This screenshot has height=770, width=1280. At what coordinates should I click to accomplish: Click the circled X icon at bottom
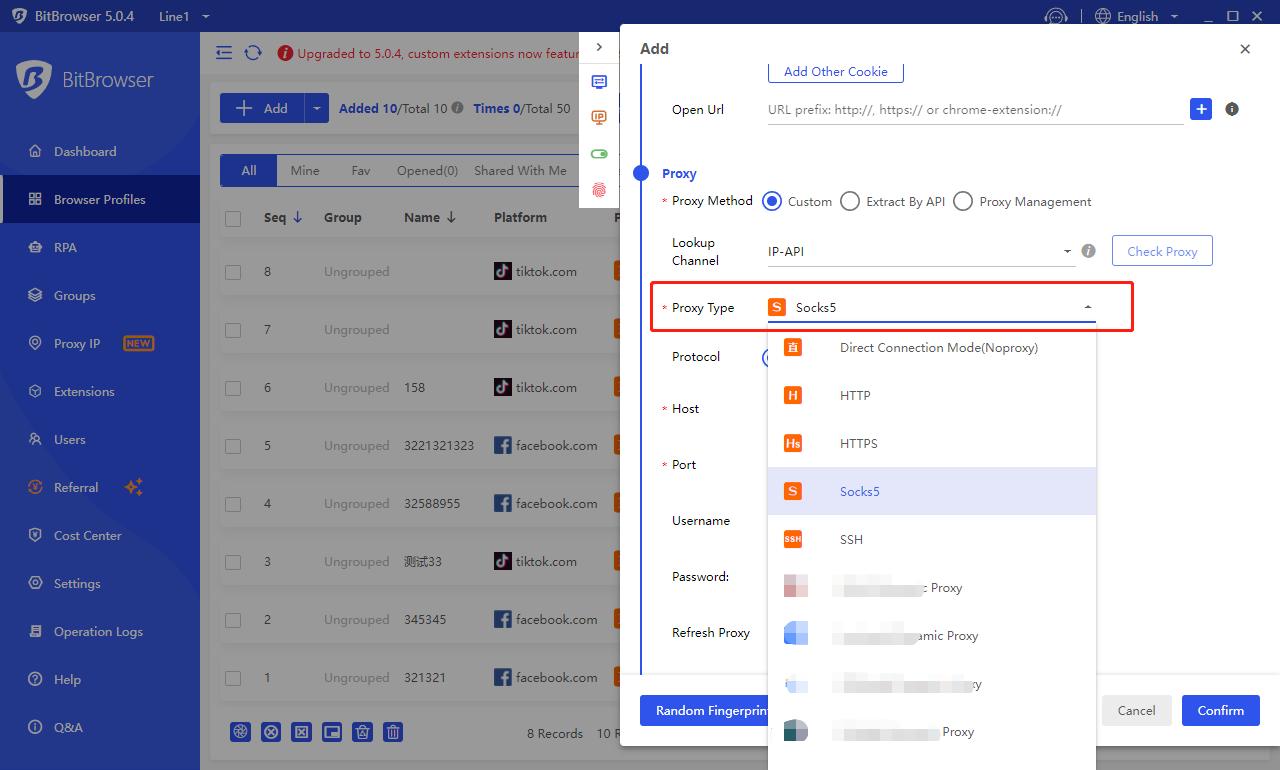coord(271,732)
